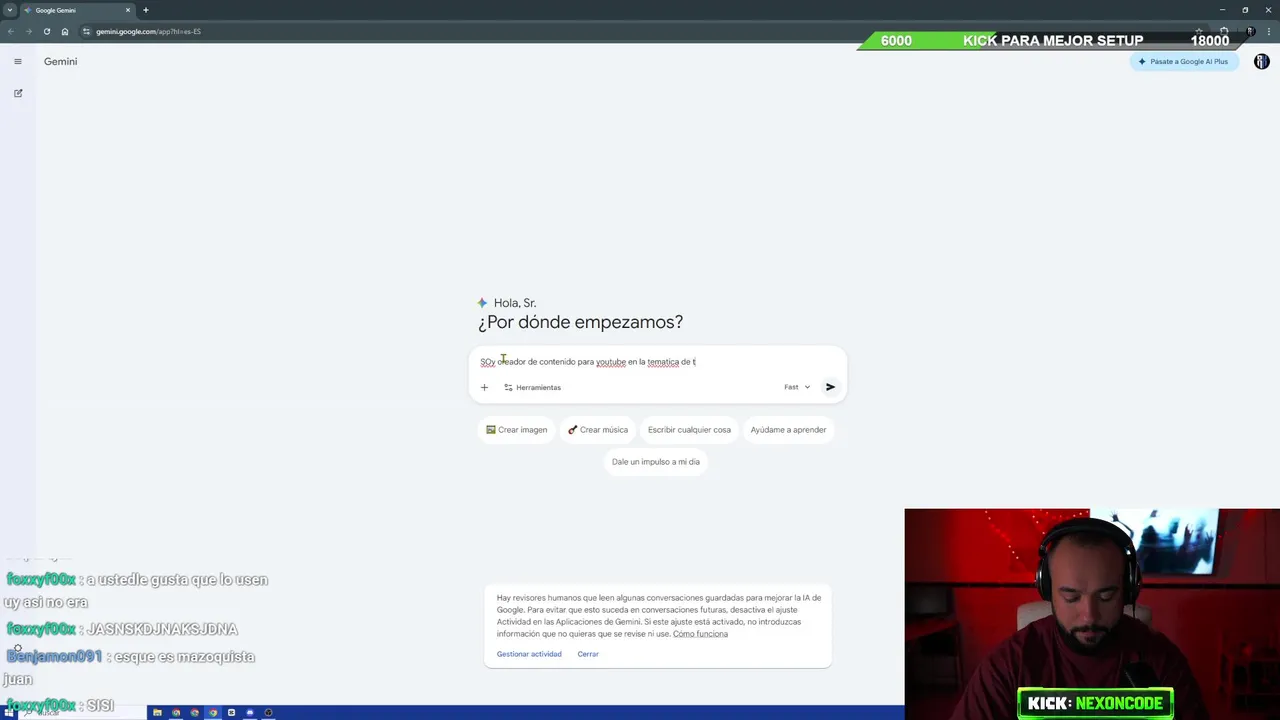Screen dimensions: 1280x720
Task: Start a new chat with the edit icon
Action: pos(17,93)
